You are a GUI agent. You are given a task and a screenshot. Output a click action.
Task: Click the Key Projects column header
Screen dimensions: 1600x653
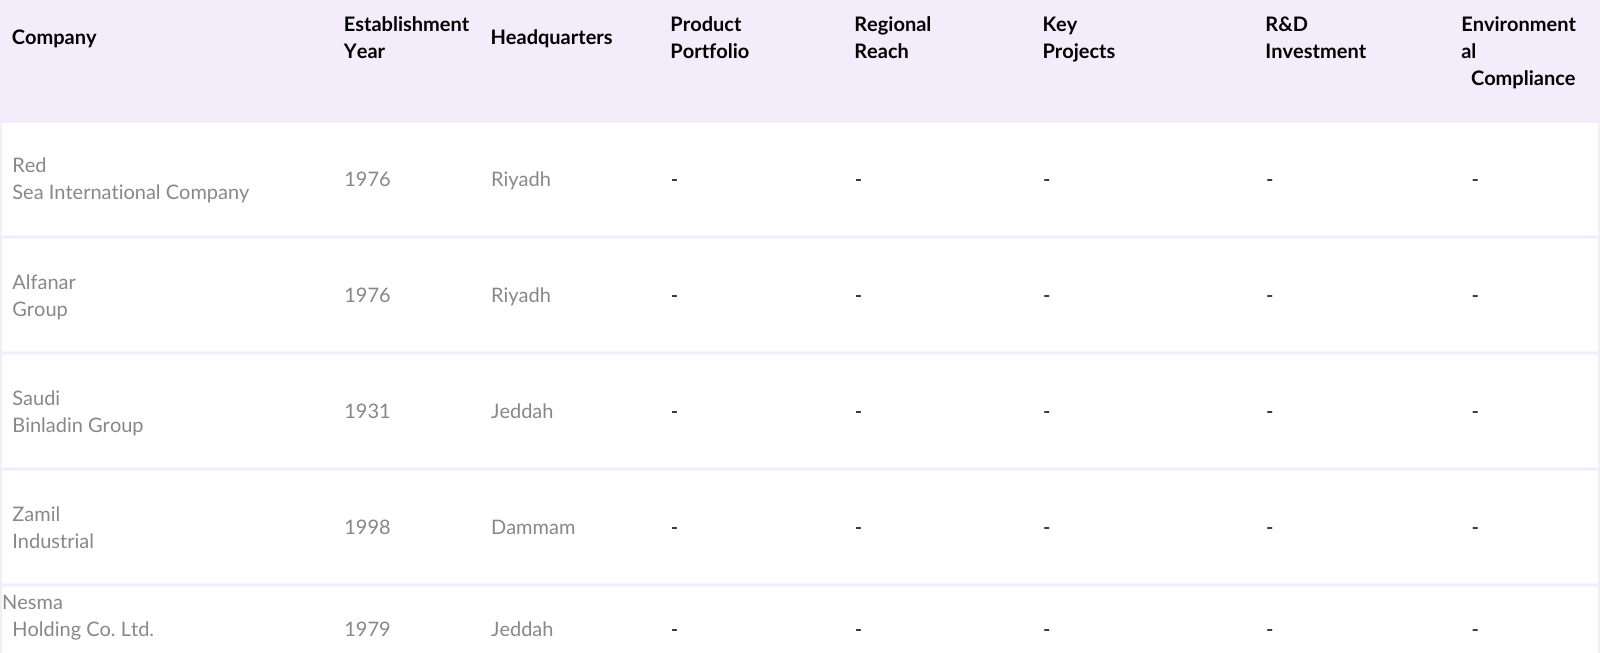click(1078, 38)
